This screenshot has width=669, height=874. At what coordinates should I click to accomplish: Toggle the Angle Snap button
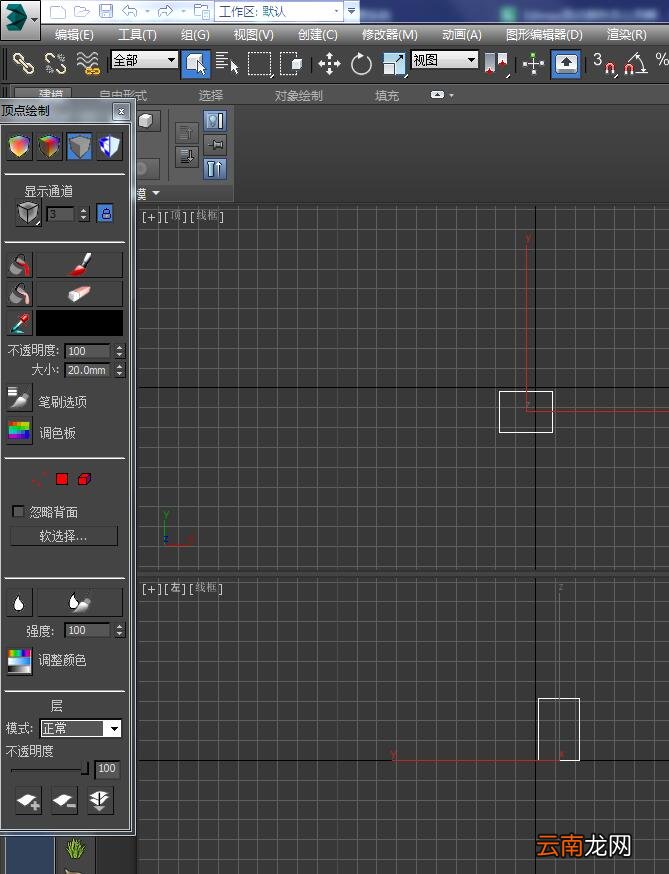[636, 64]
